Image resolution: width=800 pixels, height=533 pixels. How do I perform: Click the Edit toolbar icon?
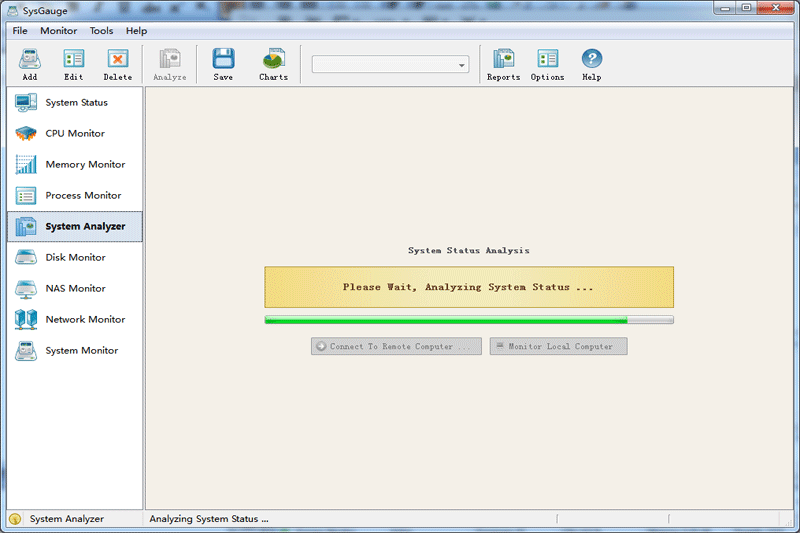coord(73,64)
